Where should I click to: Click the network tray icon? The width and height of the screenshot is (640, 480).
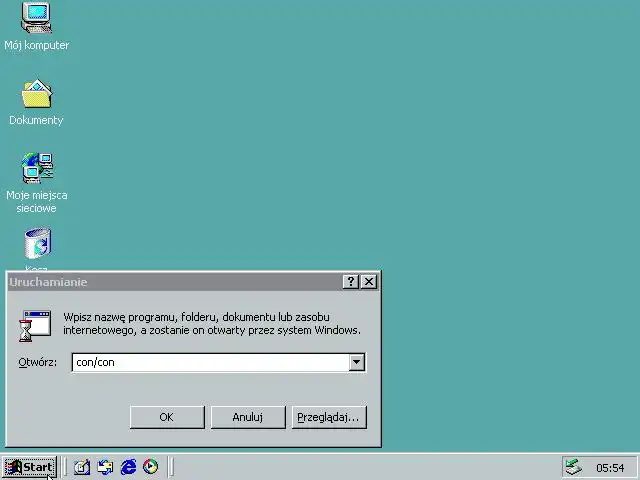pyautogui.click(x=573, y=467)
